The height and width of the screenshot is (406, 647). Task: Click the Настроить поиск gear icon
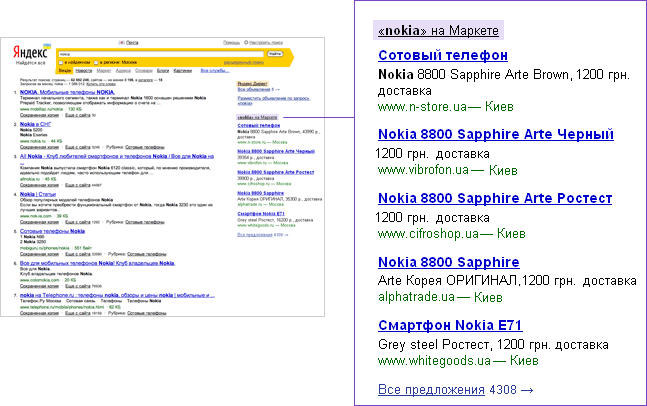click(246, 42)
